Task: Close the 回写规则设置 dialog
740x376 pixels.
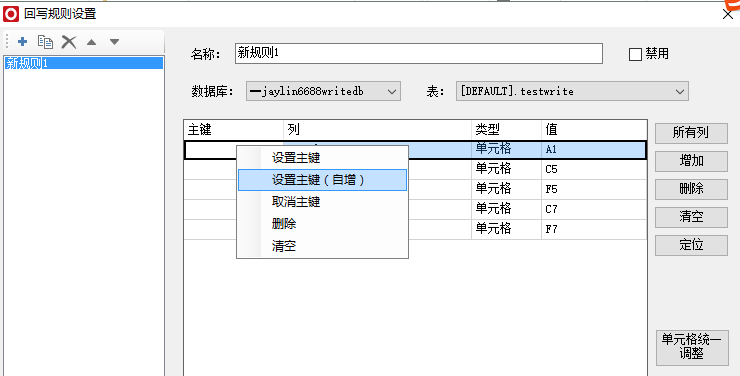Action: [x=728, y=14]
